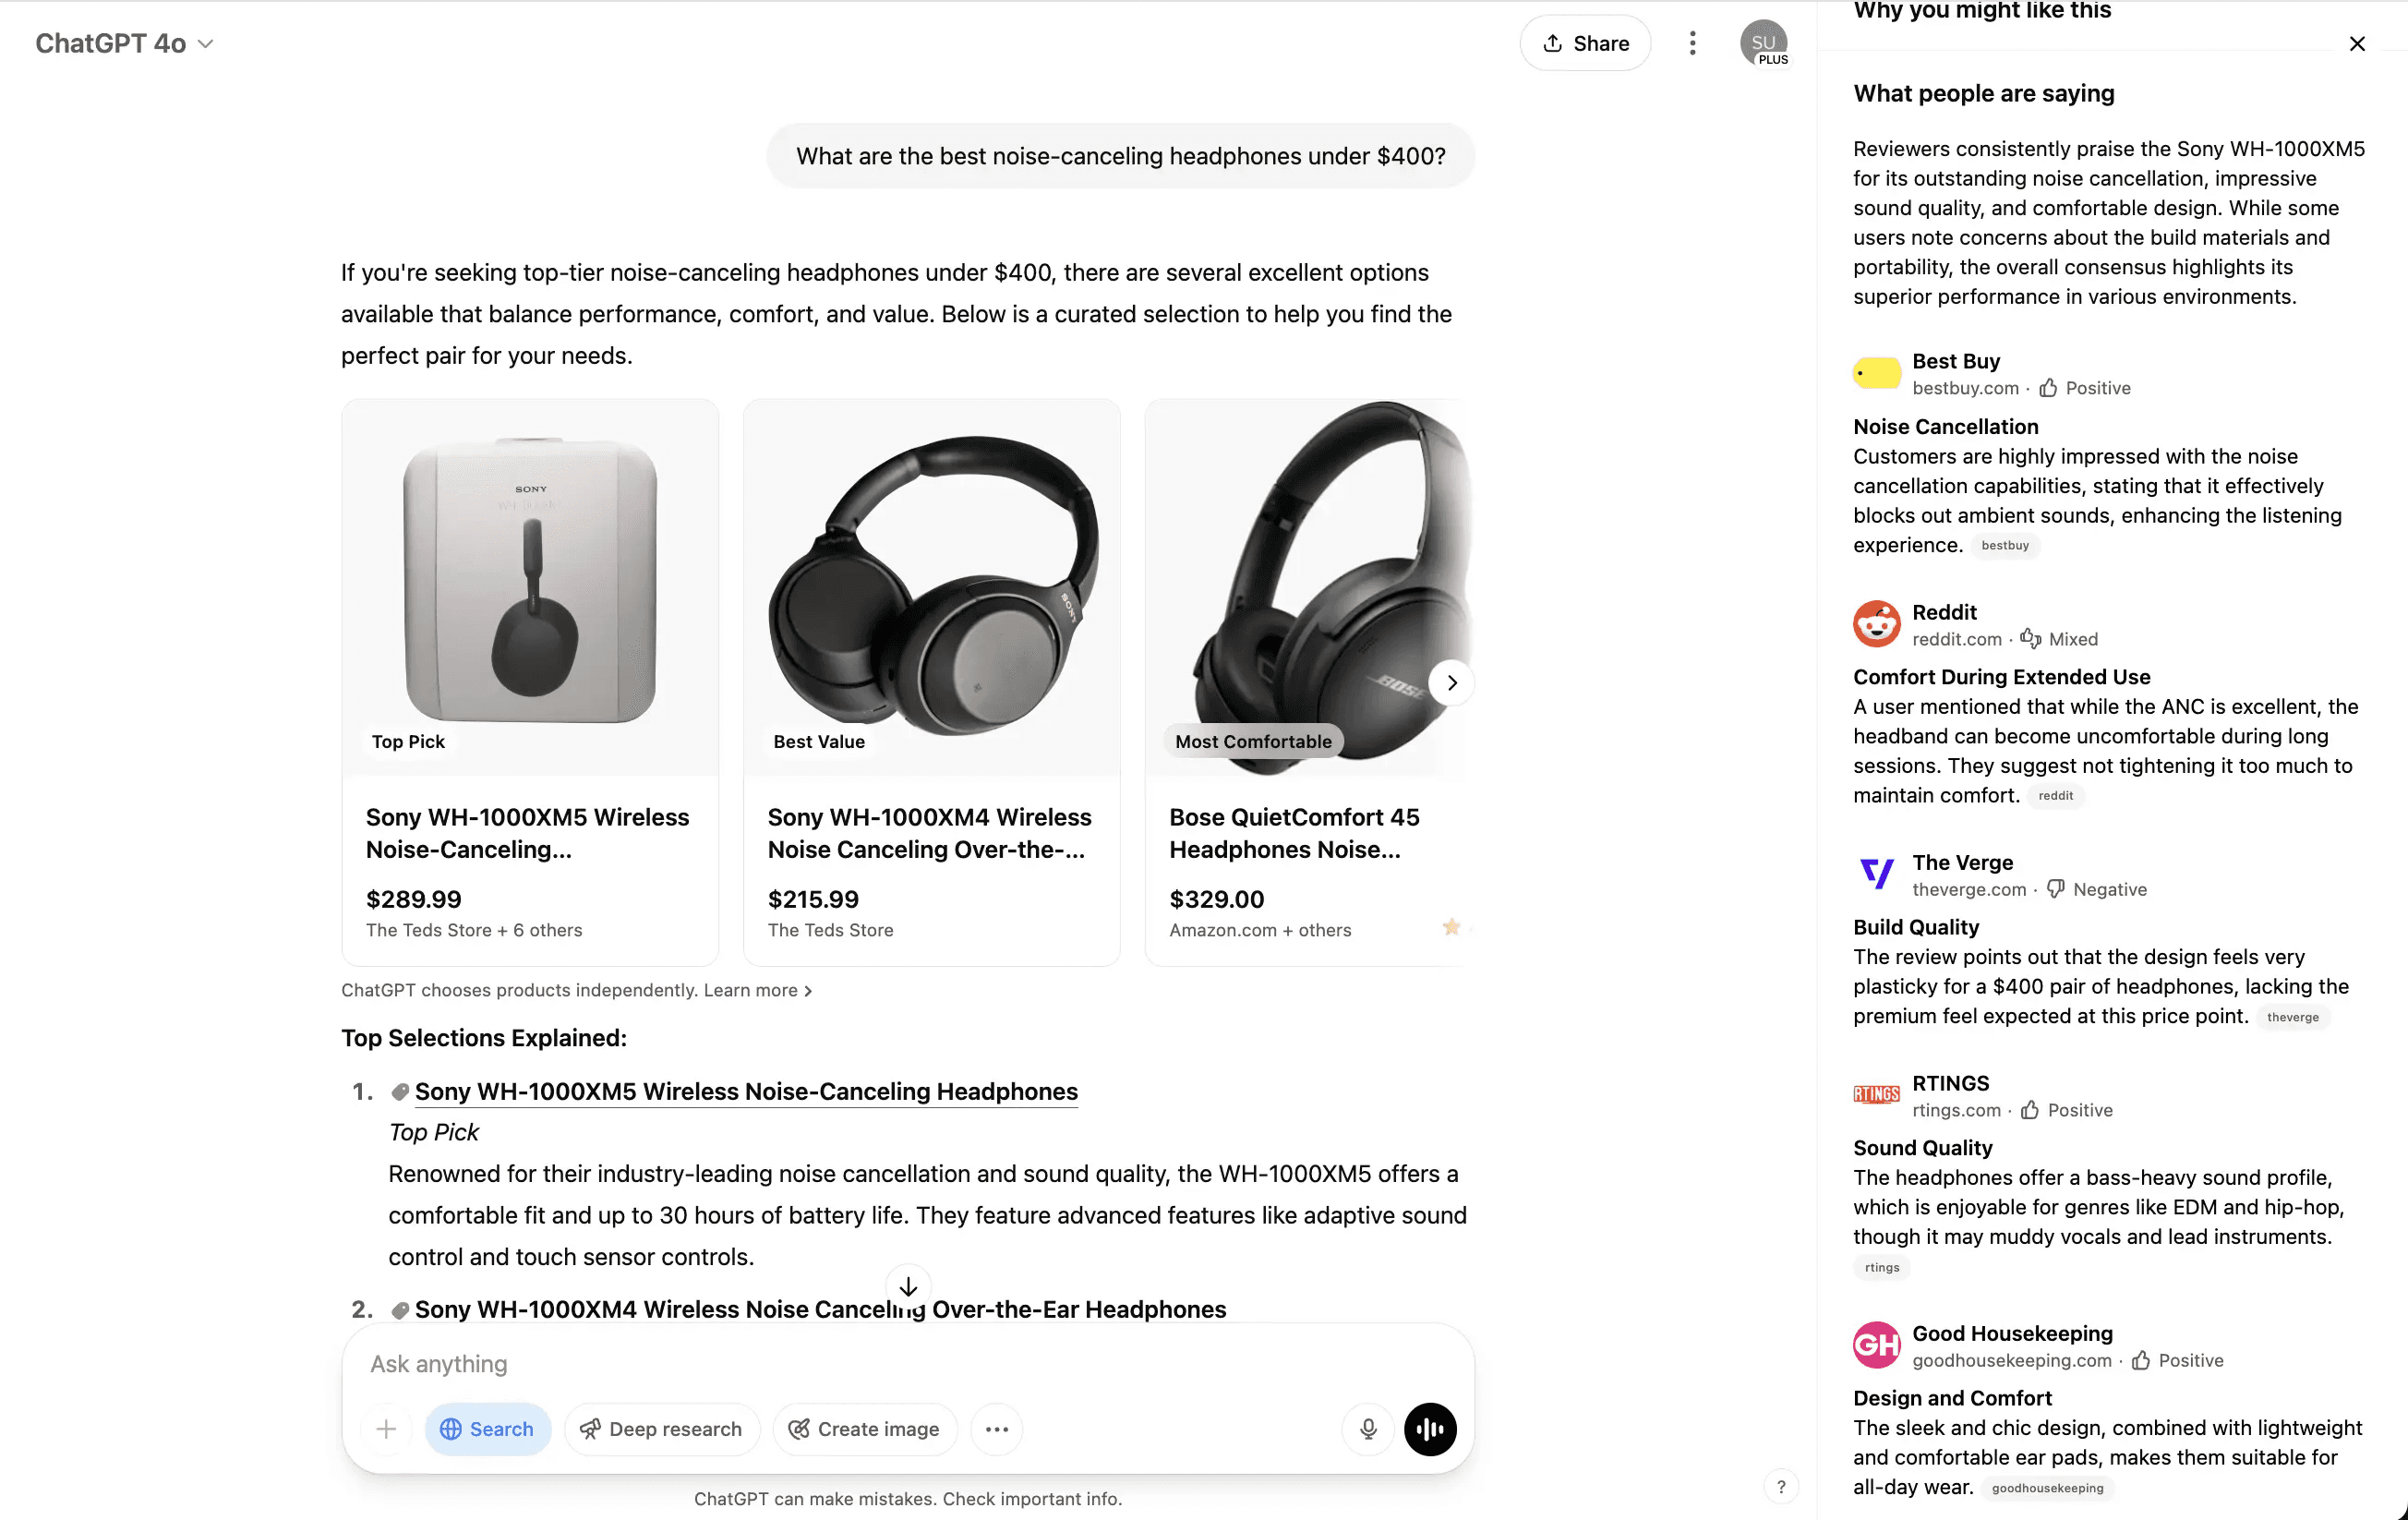This screenshot has width=2408, height=1520.
Task: Open the three-dot conversation options menu
Action: [1692, 43]
